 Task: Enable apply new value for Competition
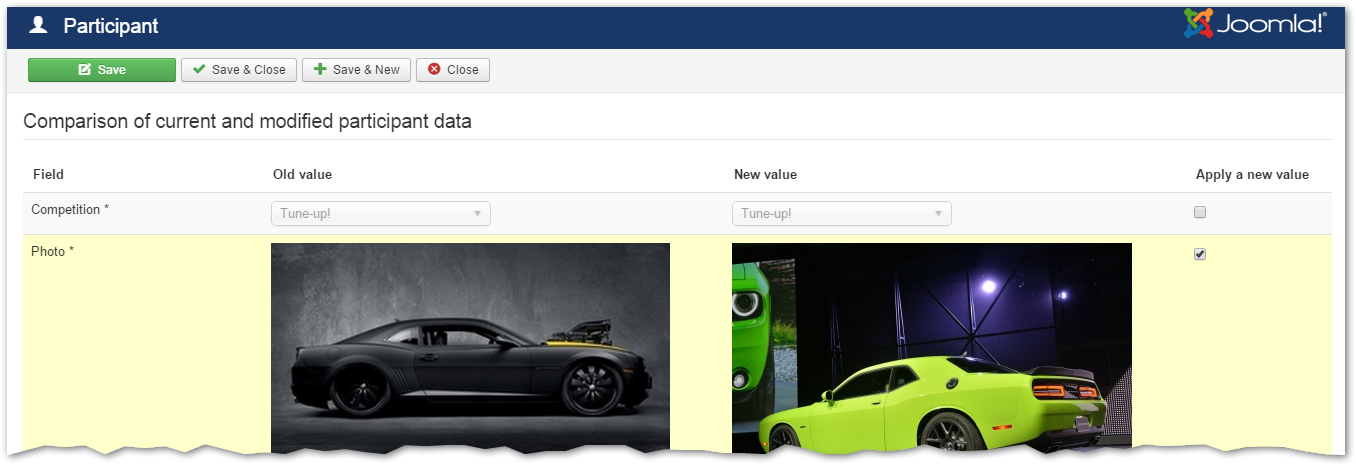pyautogui.click(x=1200, y=212)
